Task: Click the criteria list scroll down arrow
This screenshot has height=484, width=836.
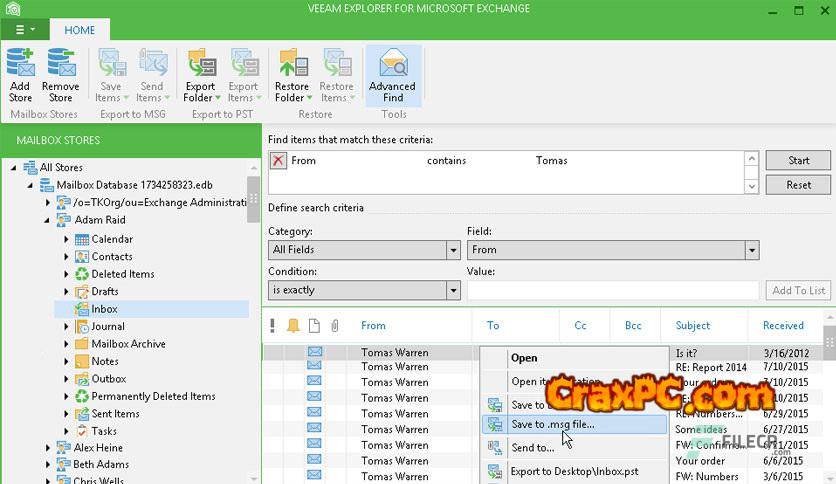Action: click(751, 186)
